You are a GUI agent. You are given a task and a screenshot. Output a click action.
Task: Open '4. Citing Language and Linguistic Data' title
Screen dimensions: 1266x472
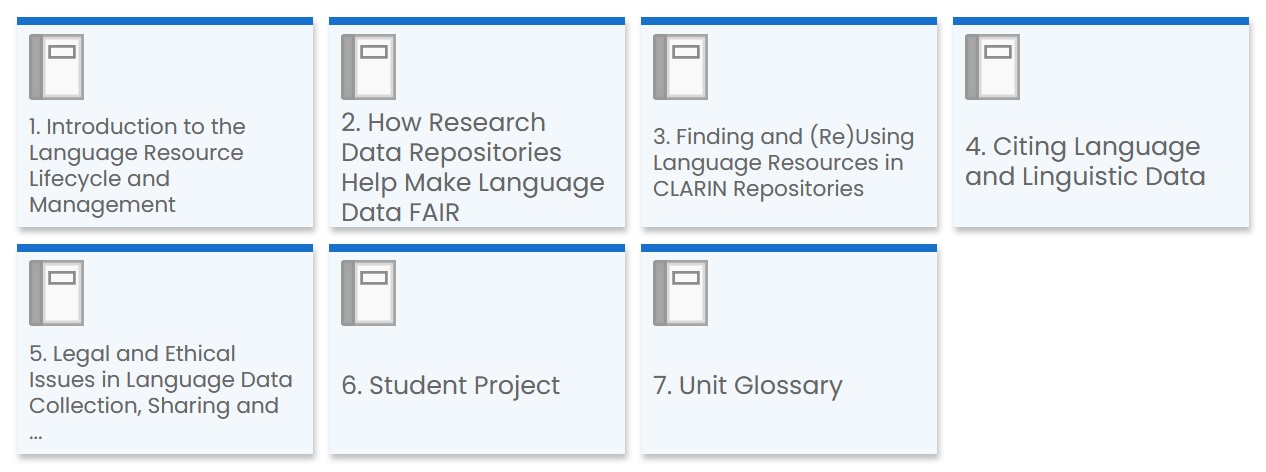pos(1085,162)
